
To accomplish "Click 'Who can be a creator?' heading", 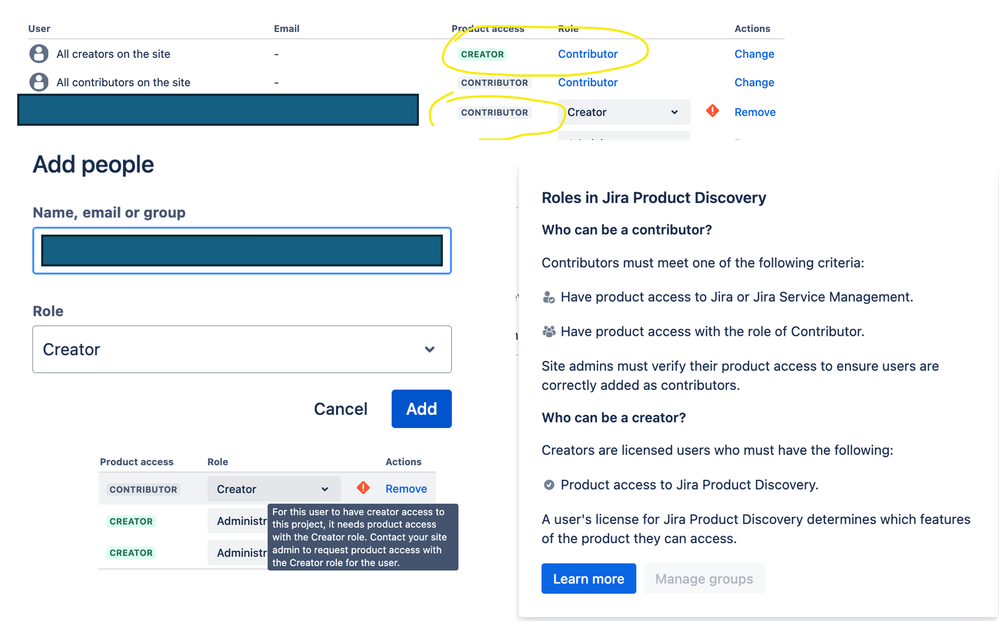I will pyautogui.click(x=614, y=417).
